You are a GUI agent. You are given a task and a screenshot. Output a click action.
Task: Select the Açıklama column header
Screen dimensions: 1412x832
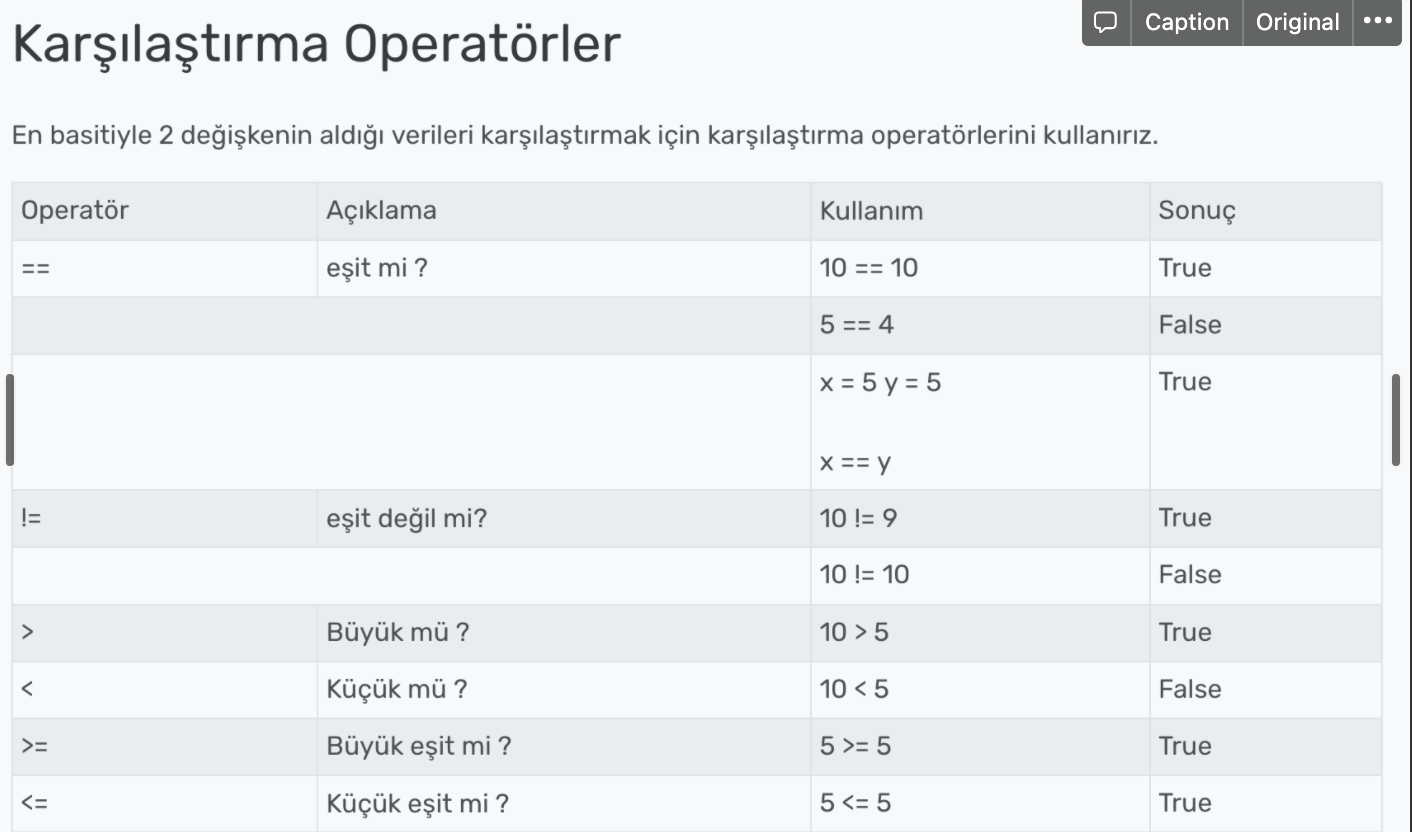click(564, 211)
